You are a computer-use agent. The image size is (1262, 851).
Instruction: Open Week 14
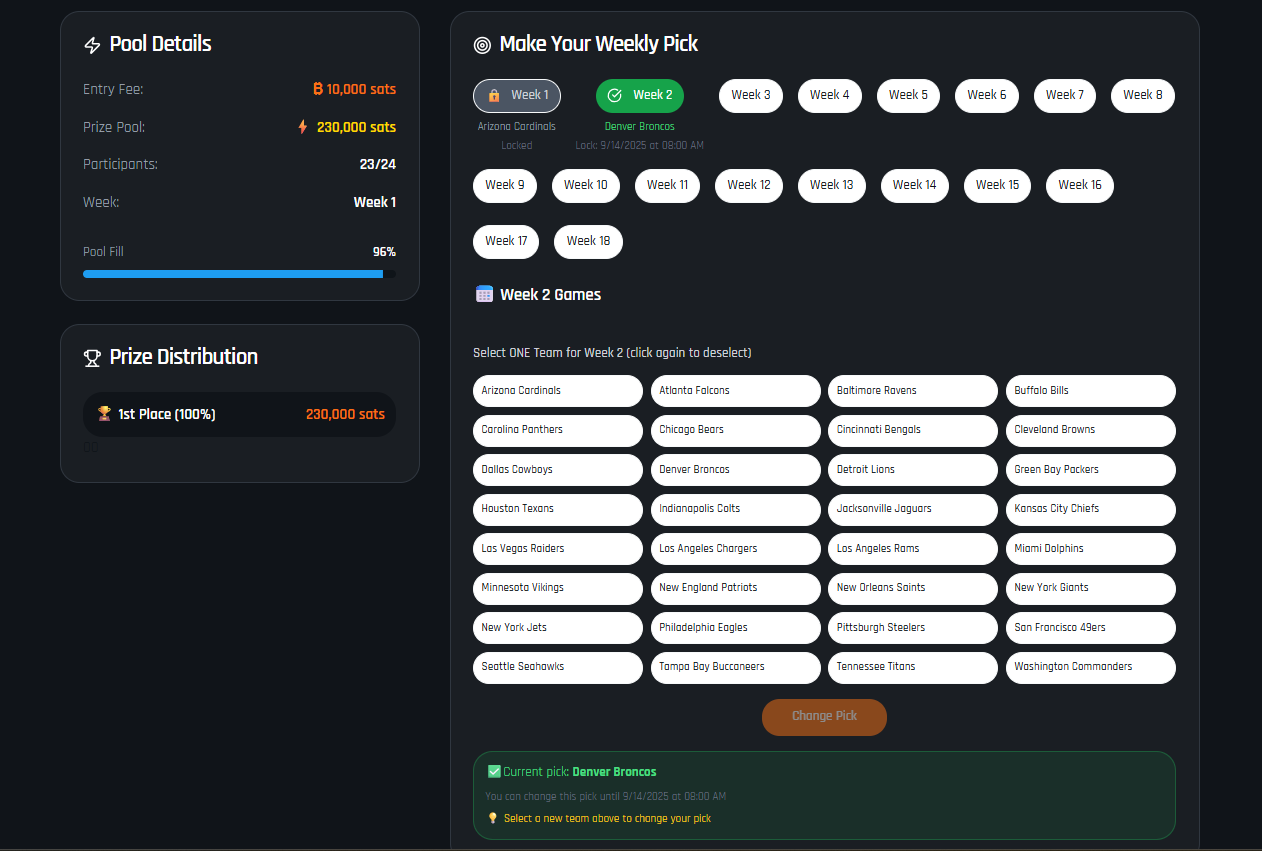click(915, 185)
